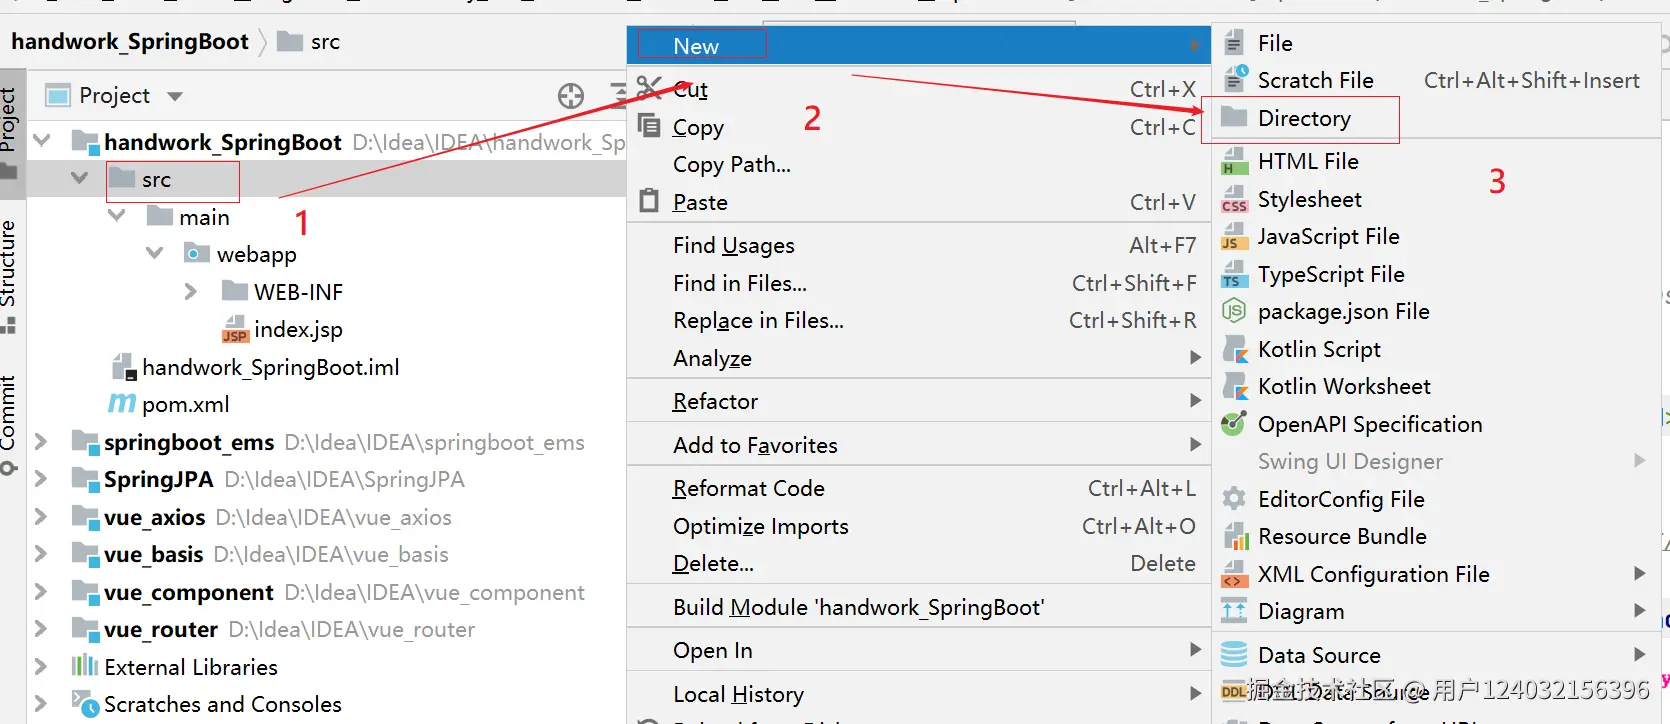This screenshot has height=724, width=1670.
Task: Open the Structure tool window tab
Action: tap(9, 275)
